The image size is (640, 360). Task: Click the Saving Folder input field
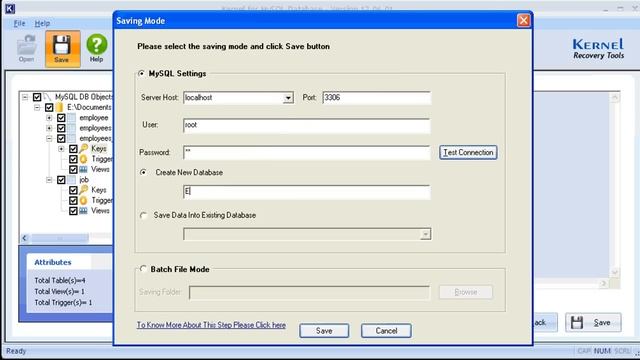[x=309, y=292]
